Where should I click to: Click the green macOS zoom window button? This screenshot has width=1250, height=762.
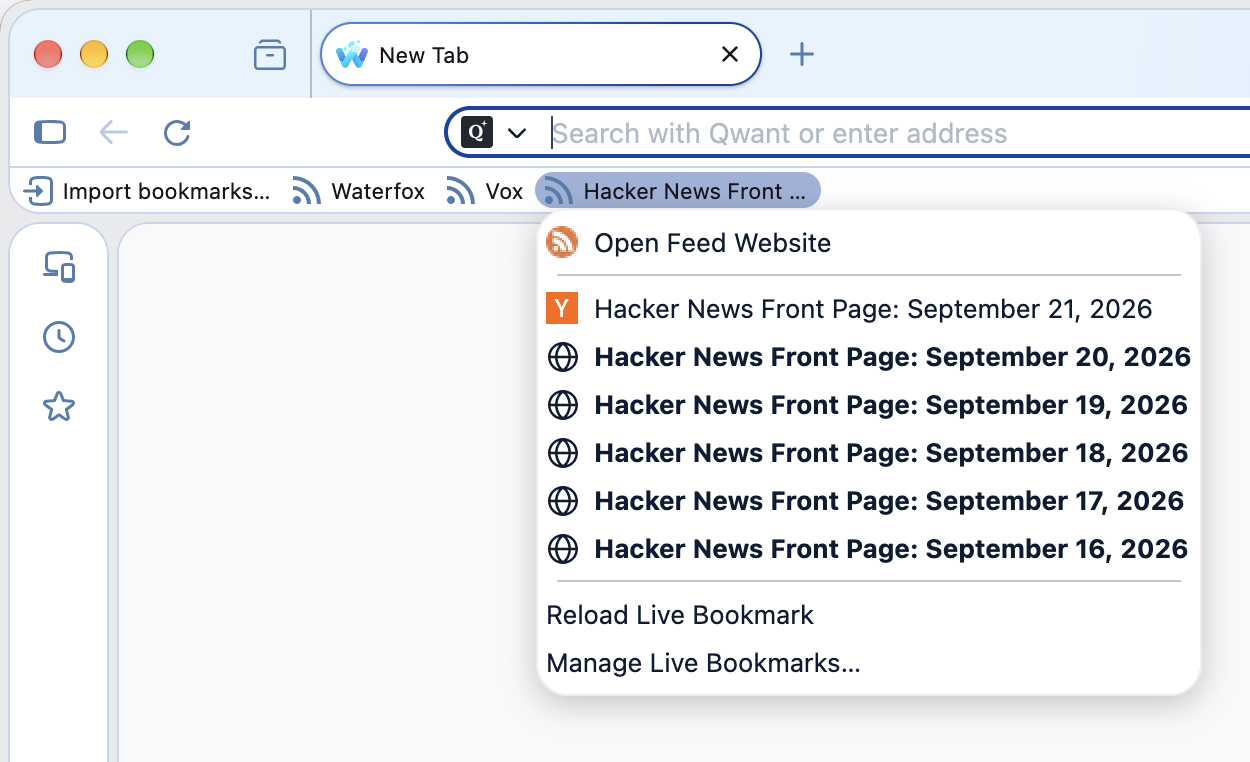(140, 54)
